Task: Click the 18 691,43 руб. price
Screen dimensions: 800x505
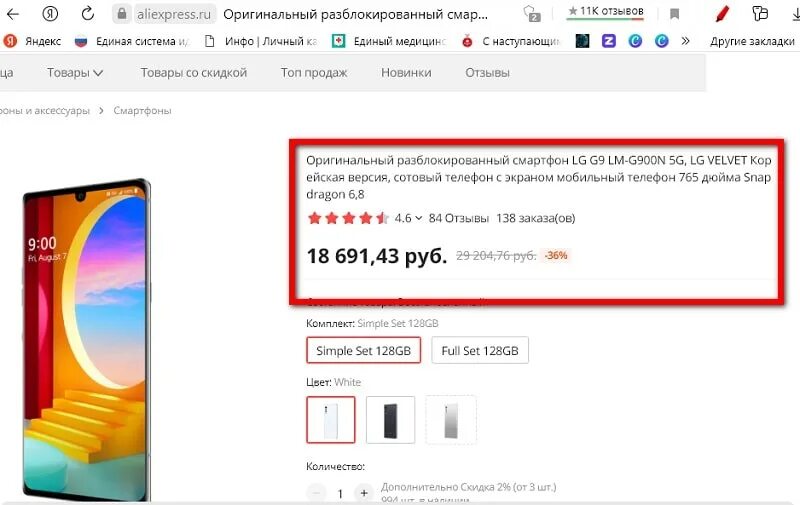Action: (377, 256)
